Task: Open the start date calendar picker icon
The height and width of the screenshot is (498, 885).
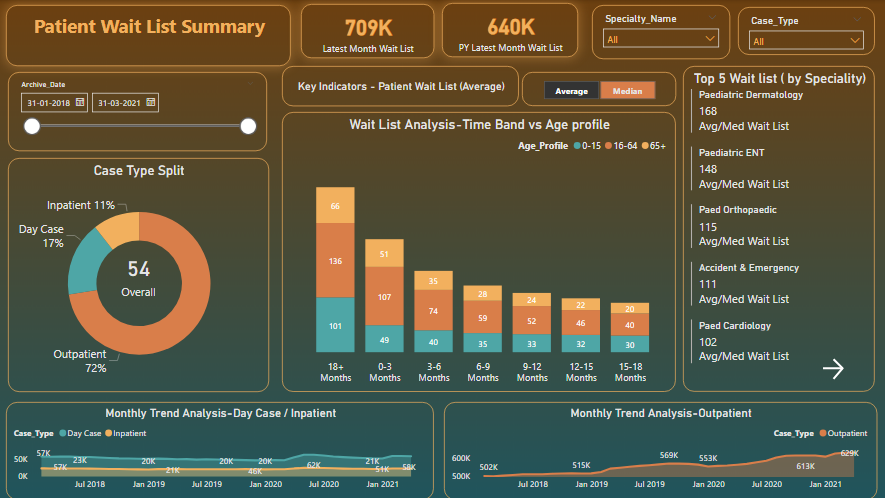Action: pyautogui.click(x=80, y=102)
